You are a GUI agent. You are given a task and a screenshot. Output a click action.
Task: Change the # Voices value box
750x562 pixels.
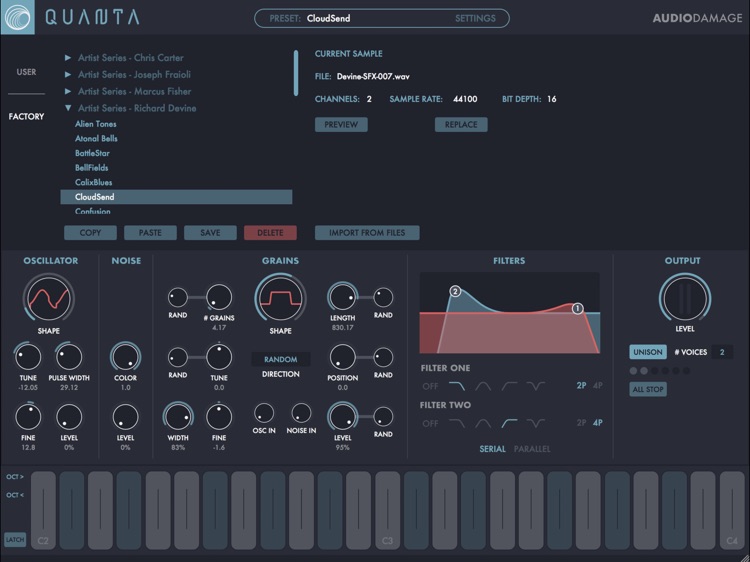[722, 352]
